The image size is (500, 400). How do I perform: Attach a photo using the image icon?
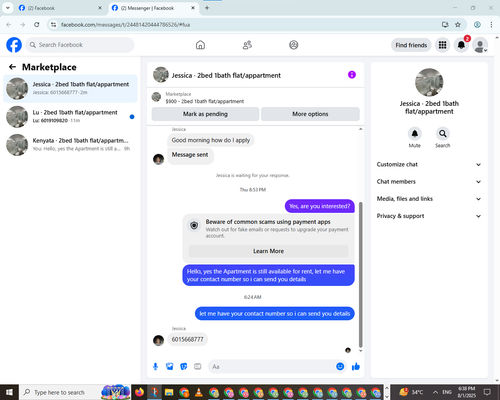click(x=170, y=367)
